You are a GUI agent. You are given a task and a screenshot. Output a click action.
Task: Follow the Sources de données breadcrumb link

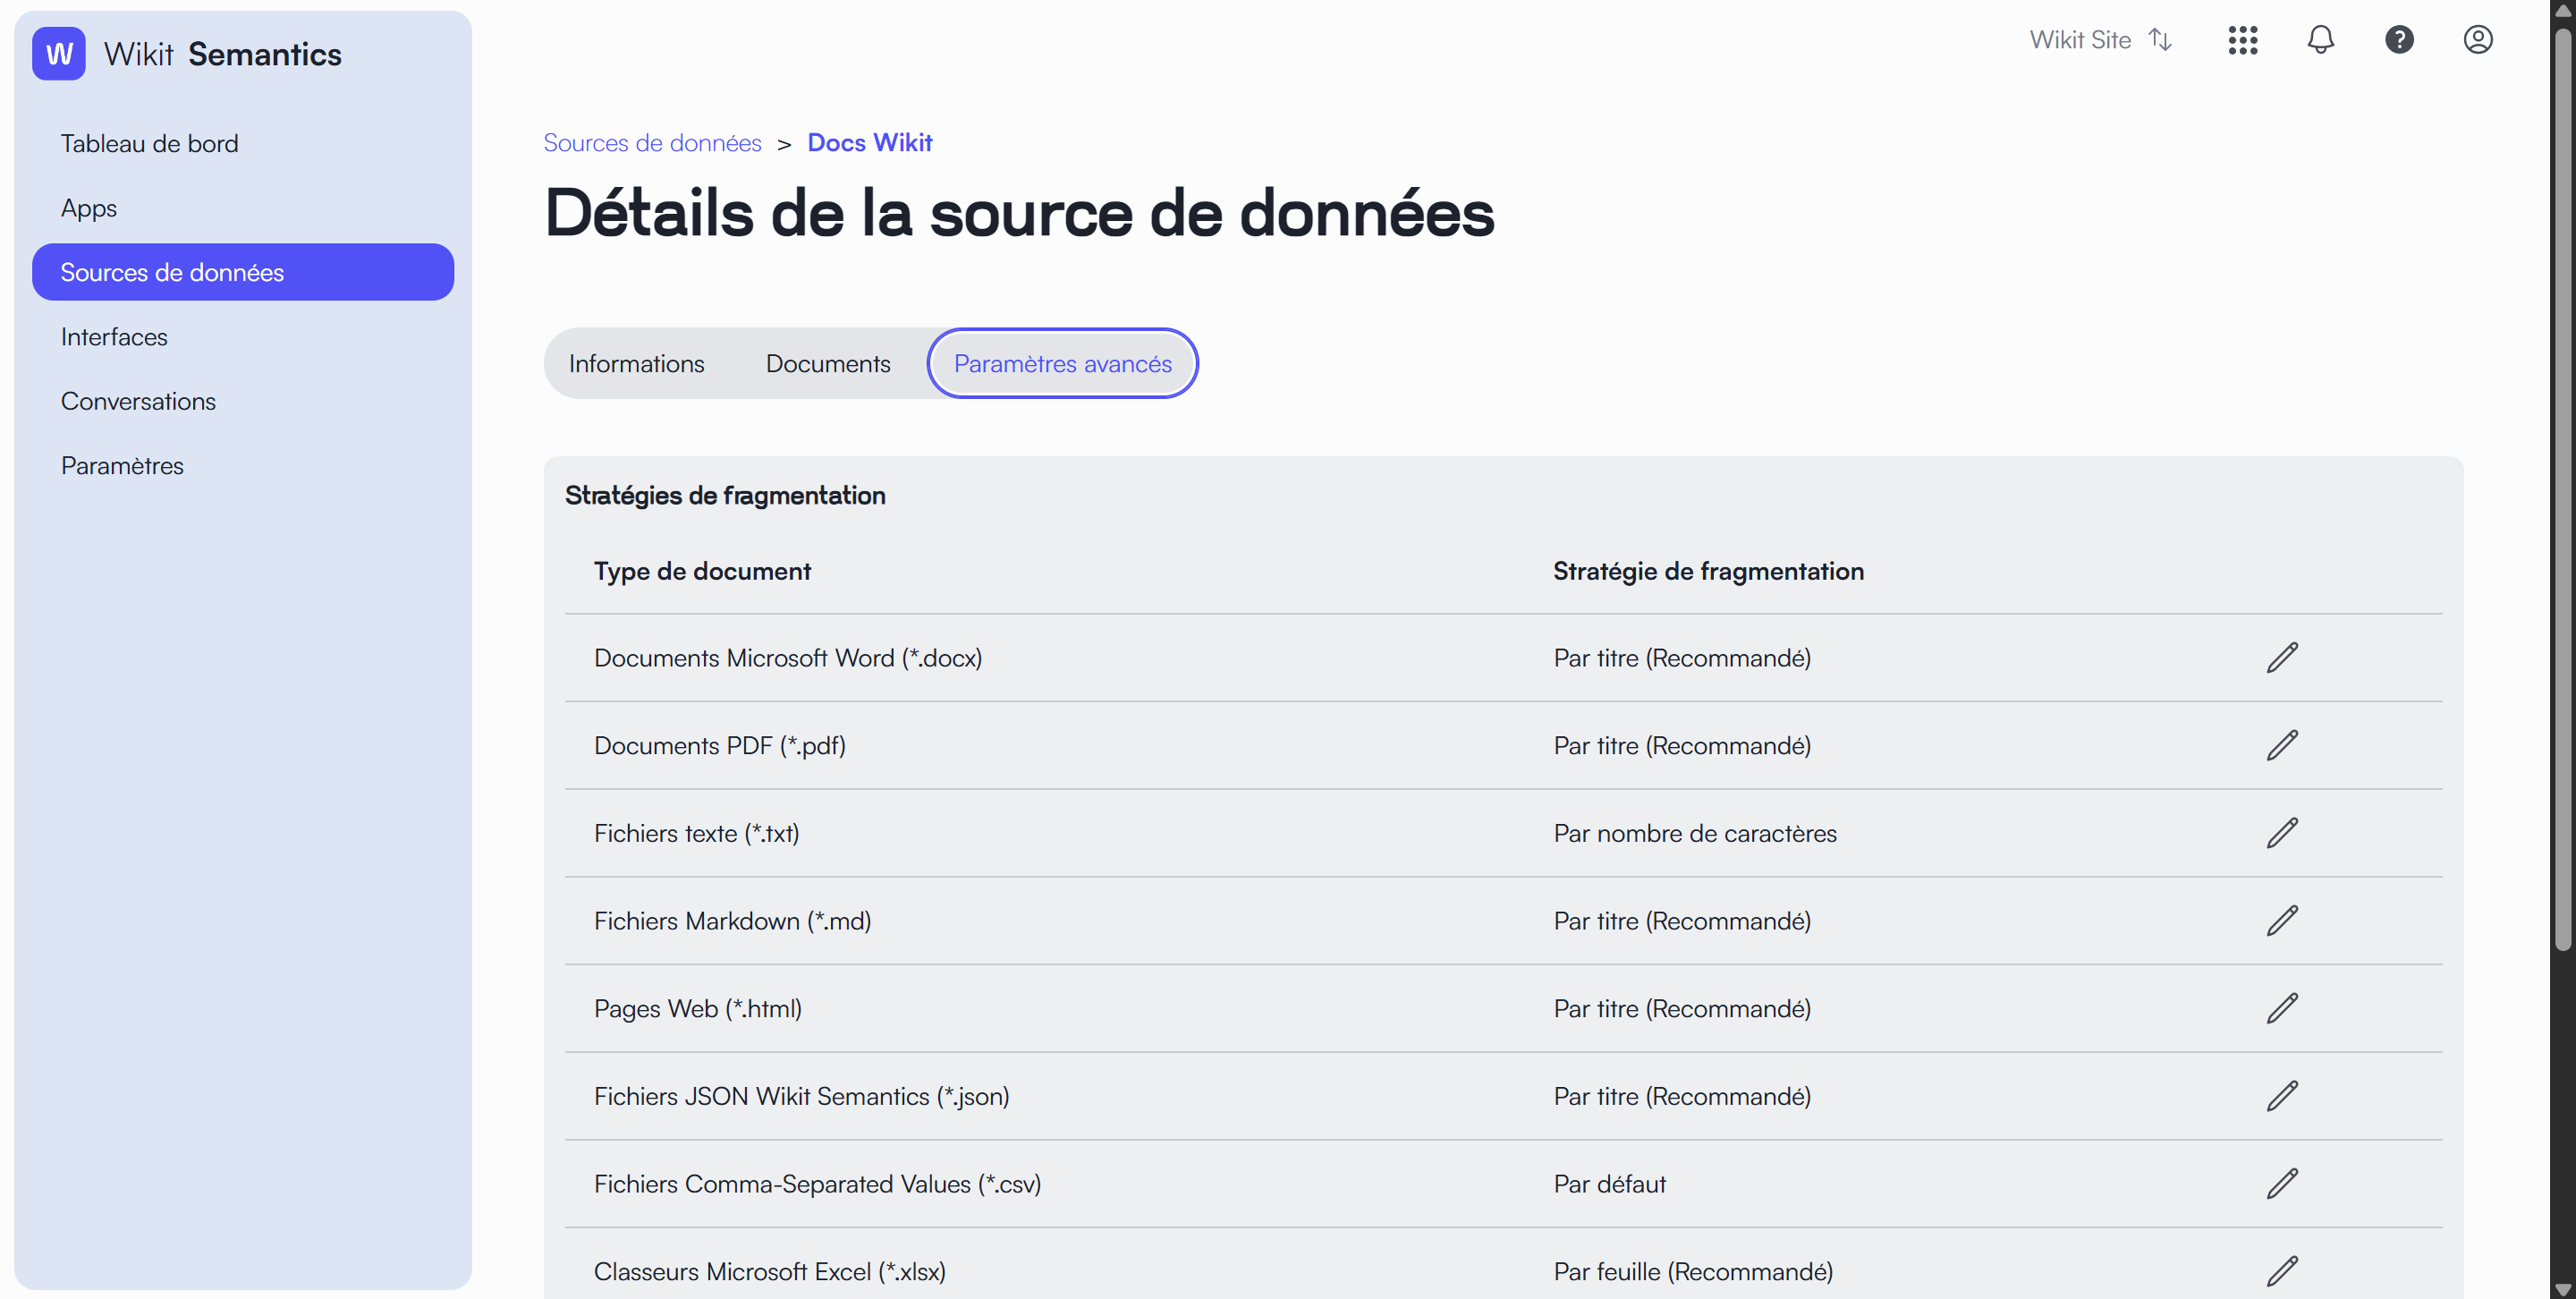652,143
